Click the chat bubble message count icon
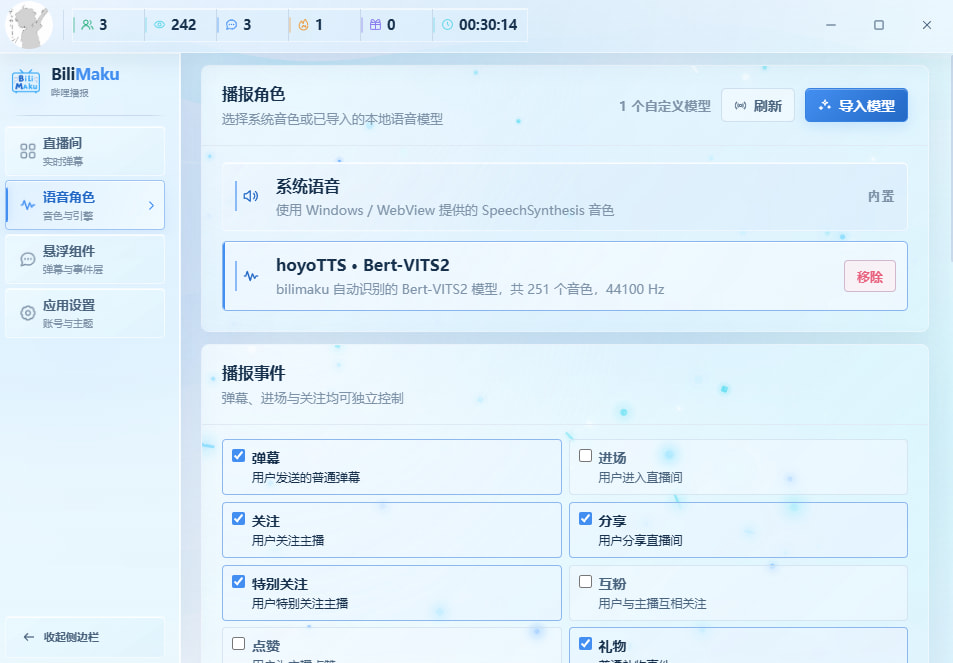Viewport: 953px width, 663px height. pos(232,25)
